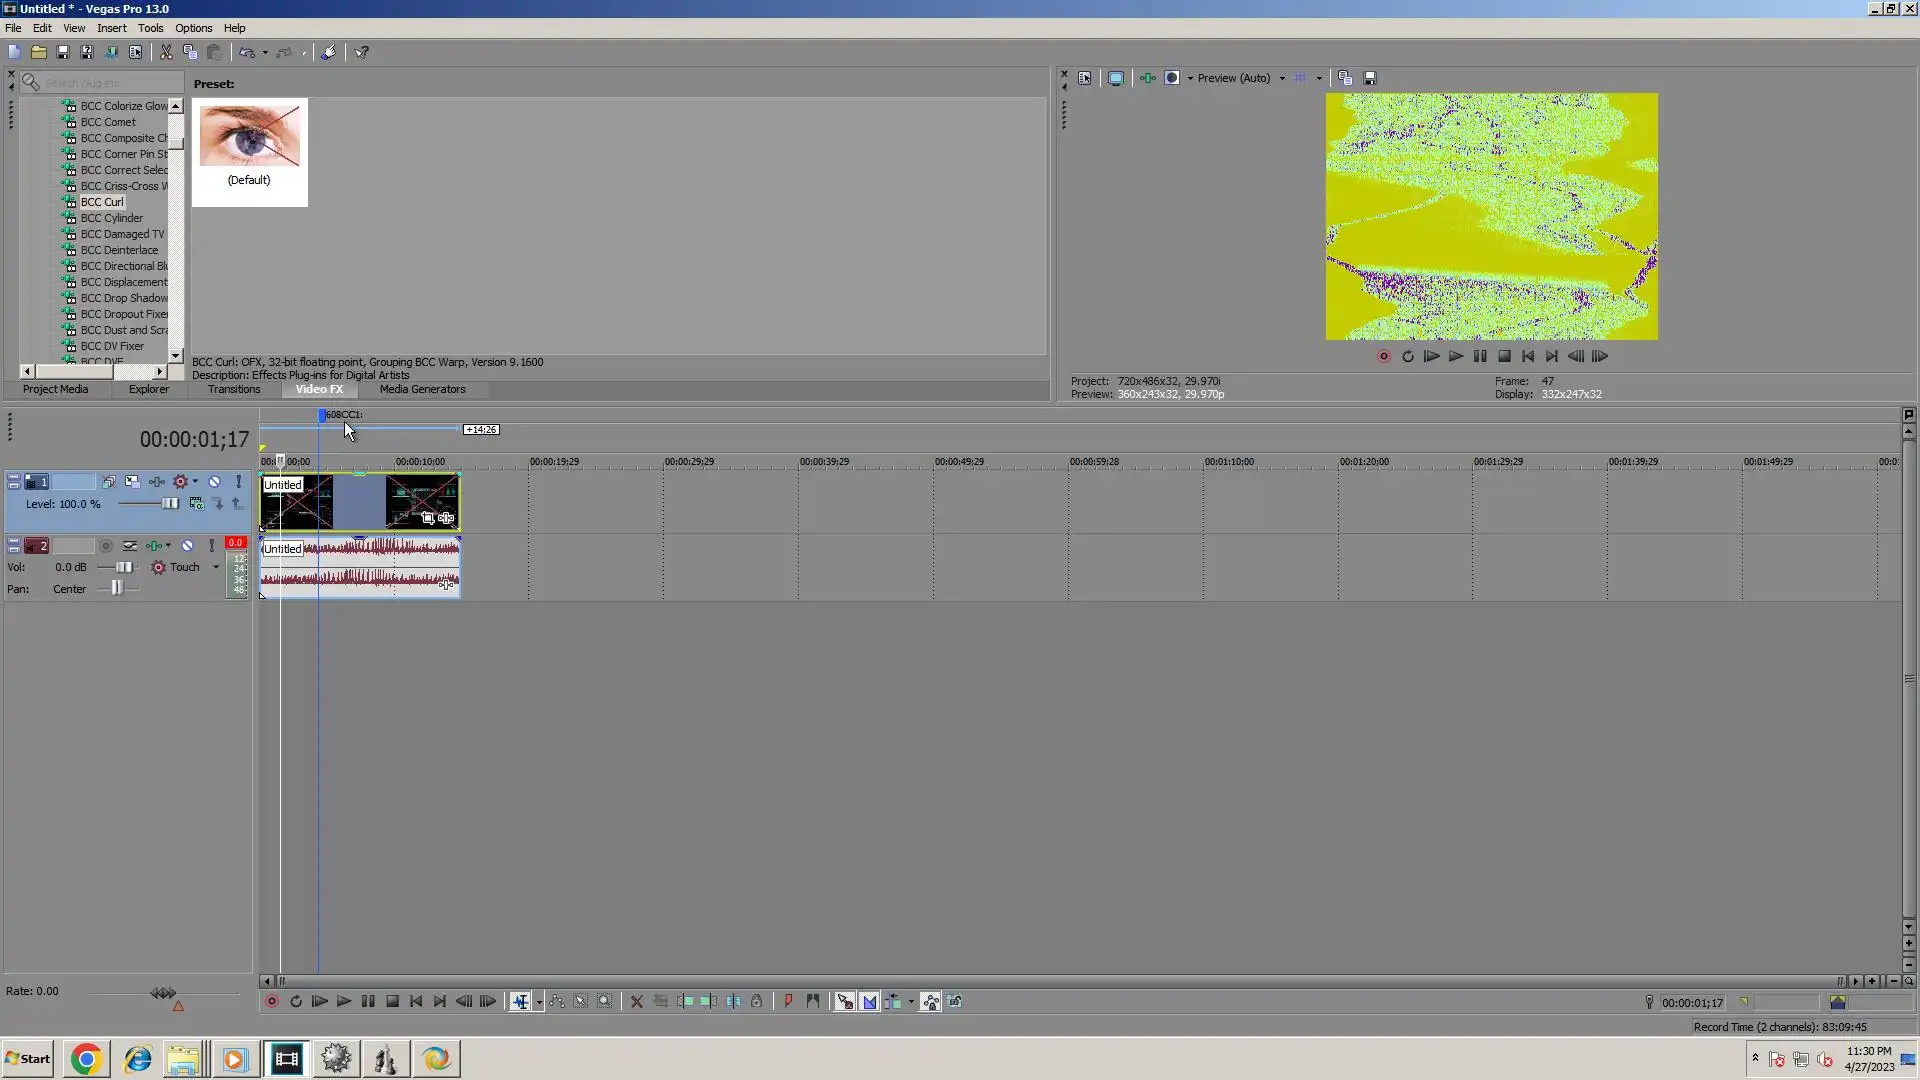Open Video Preview external monitor icon
Image resolution: width=1920 pixels, height=1080 pixels.
pyautogui.click(x=1116, y=78)
